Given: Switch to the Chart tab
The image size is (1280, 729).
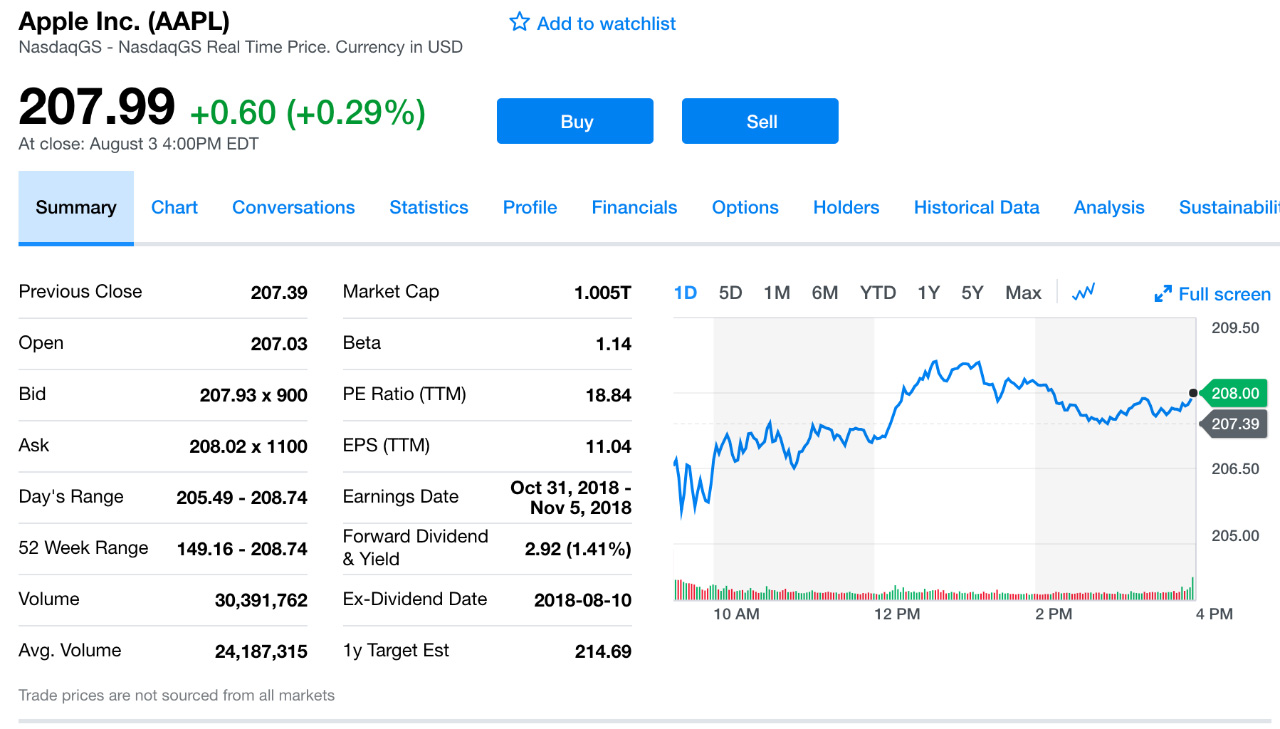Looking at the screenshot, I should [x=174, y=208].
